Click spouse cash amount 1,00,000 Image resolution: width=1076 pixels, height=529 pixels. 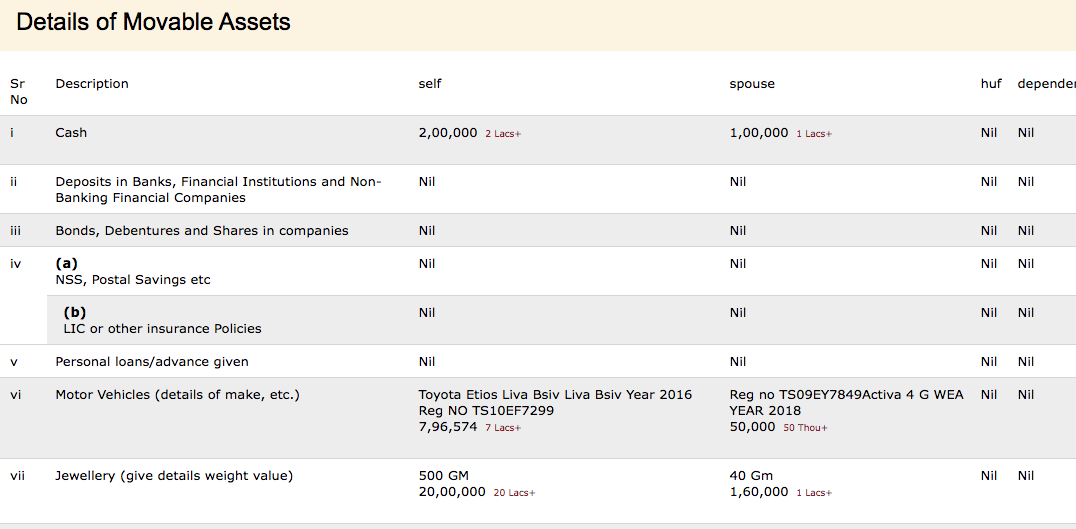[x=758, y=133]
